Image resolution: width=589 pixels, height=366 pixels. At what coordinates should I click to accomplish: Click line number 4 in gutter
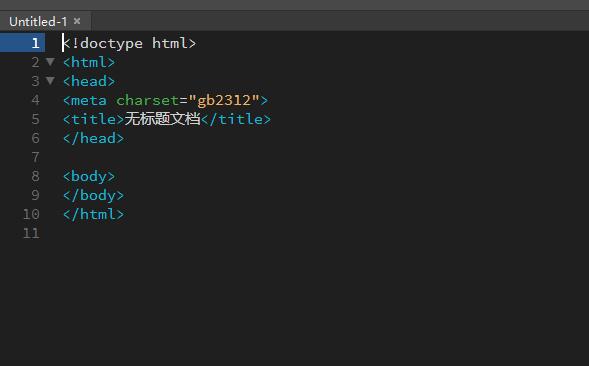[x=35, y=100]
